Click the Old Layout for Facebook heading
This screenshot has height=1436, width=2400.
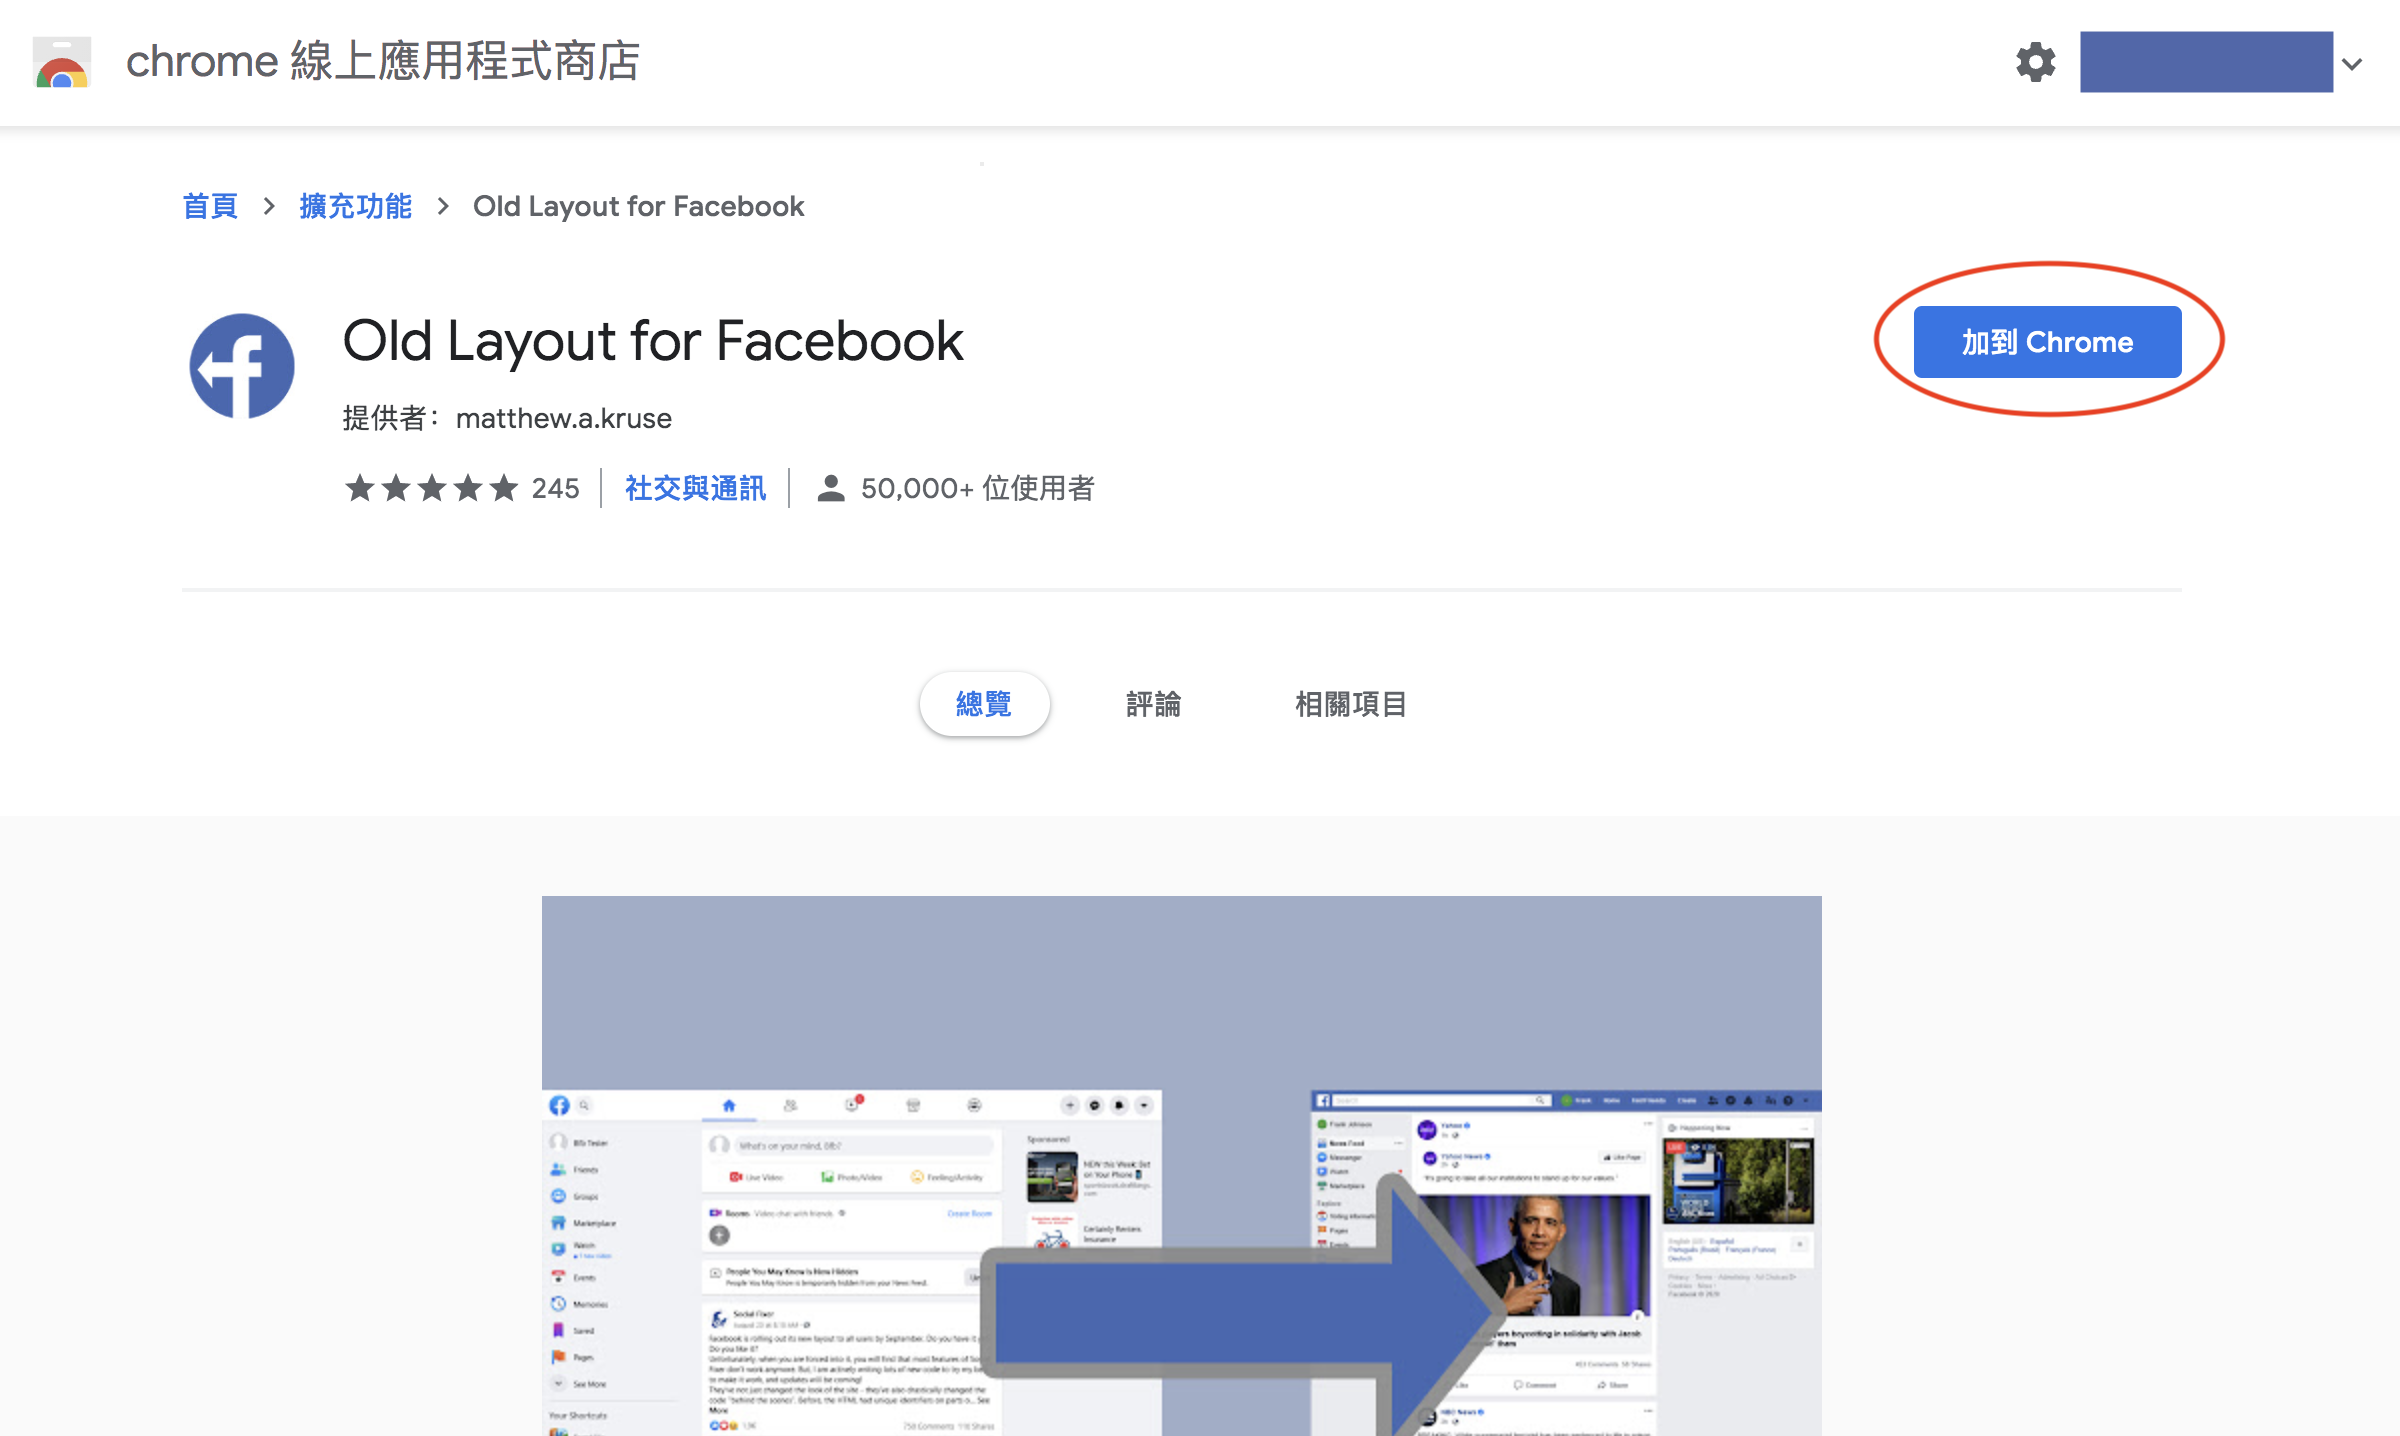(652, 341)
